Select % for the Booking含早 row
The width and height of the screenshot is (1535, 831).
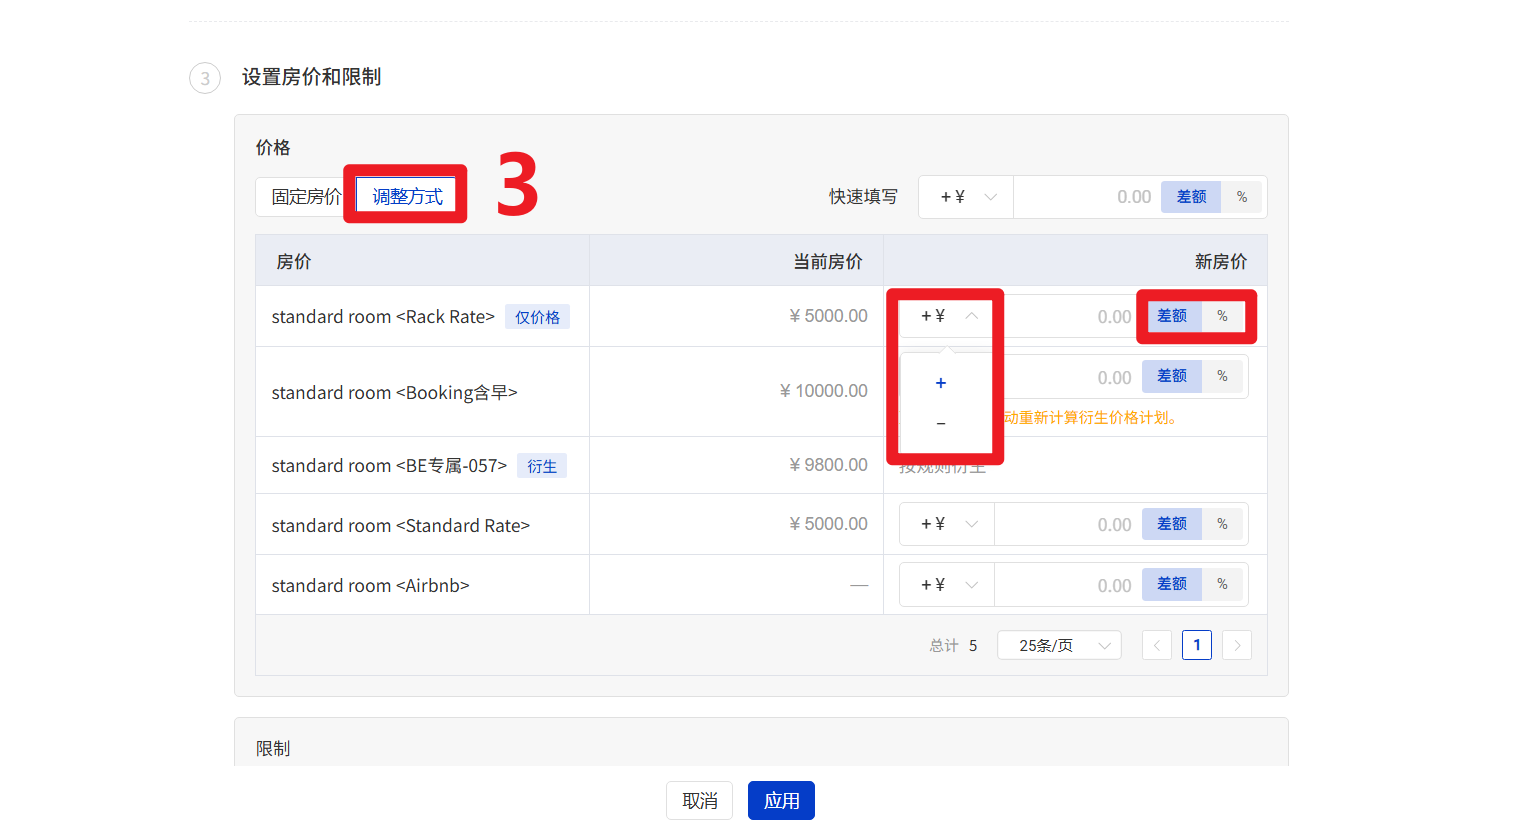1222,376
